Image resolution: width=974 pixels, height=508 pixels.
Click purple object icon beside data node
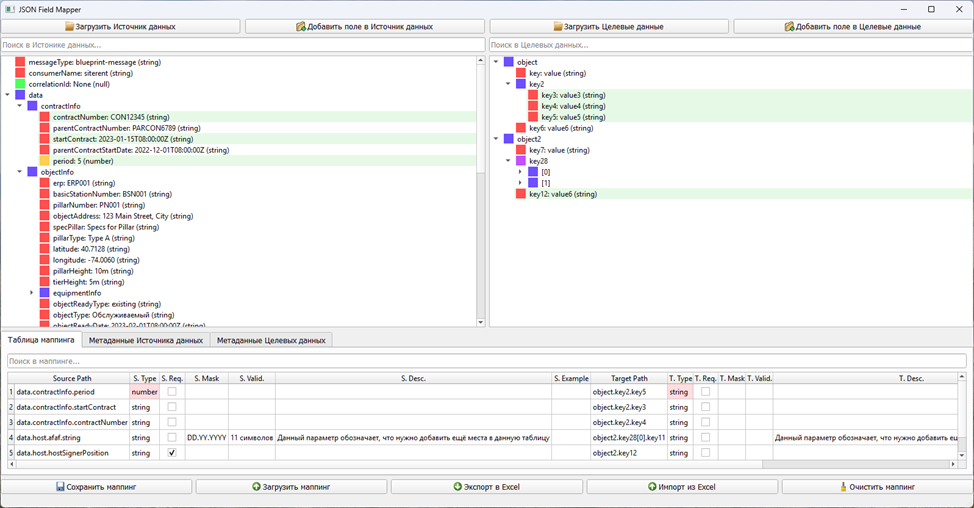(20, 95)
